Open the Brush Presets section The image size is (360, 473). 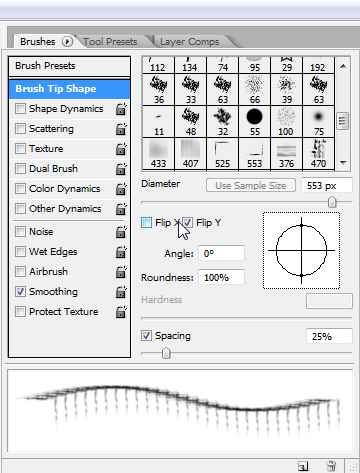[69, 66]
